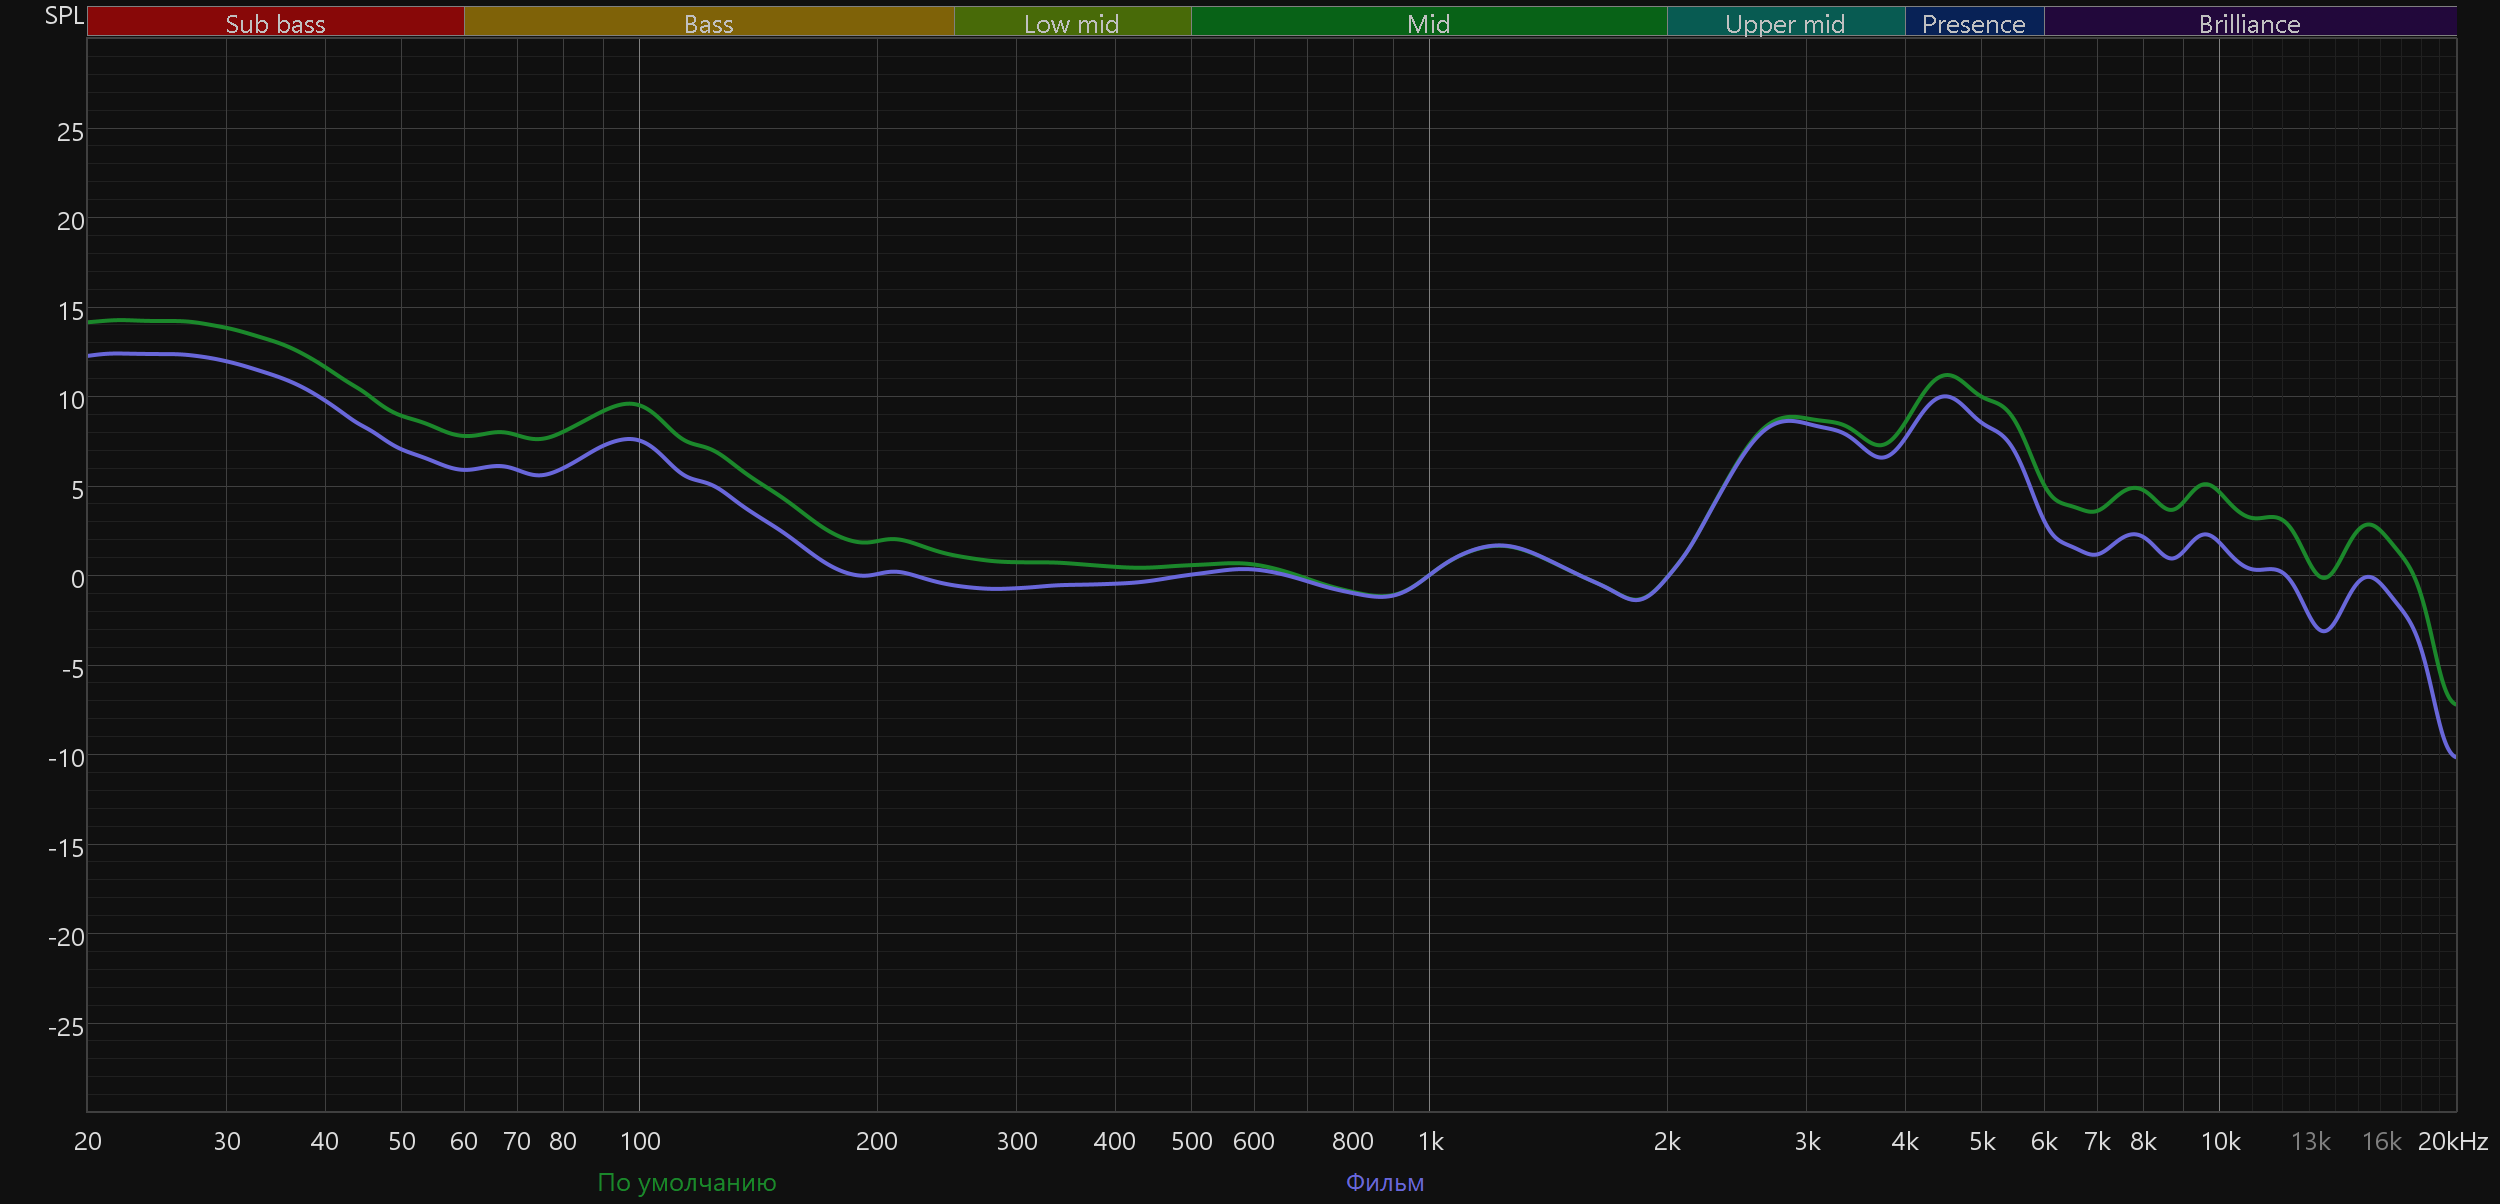The height and width of the screenshot is (1204, 2500).
Task: Select the Mid band header
Action: tap(1428, 23)
